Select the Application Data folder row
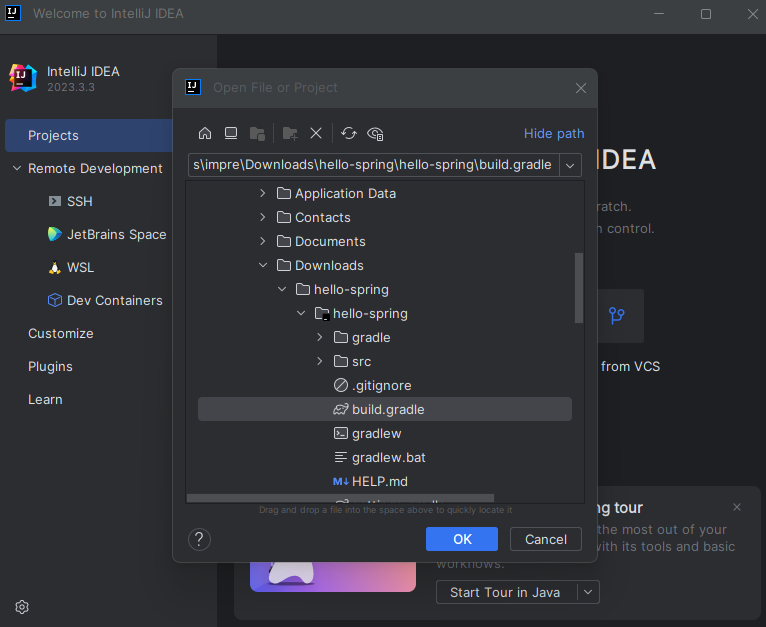The height and width of the screenshot is (627, 766). click(x=385, y=194)
